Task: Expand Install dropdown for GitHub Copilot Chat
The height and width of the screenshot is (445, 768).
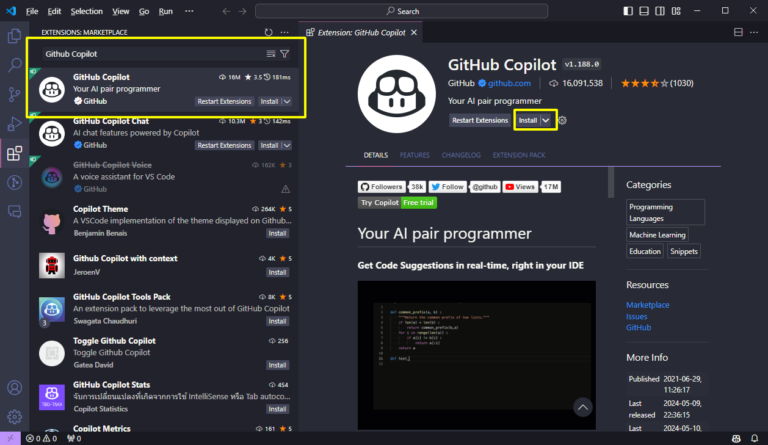Action: pos(287,145)
